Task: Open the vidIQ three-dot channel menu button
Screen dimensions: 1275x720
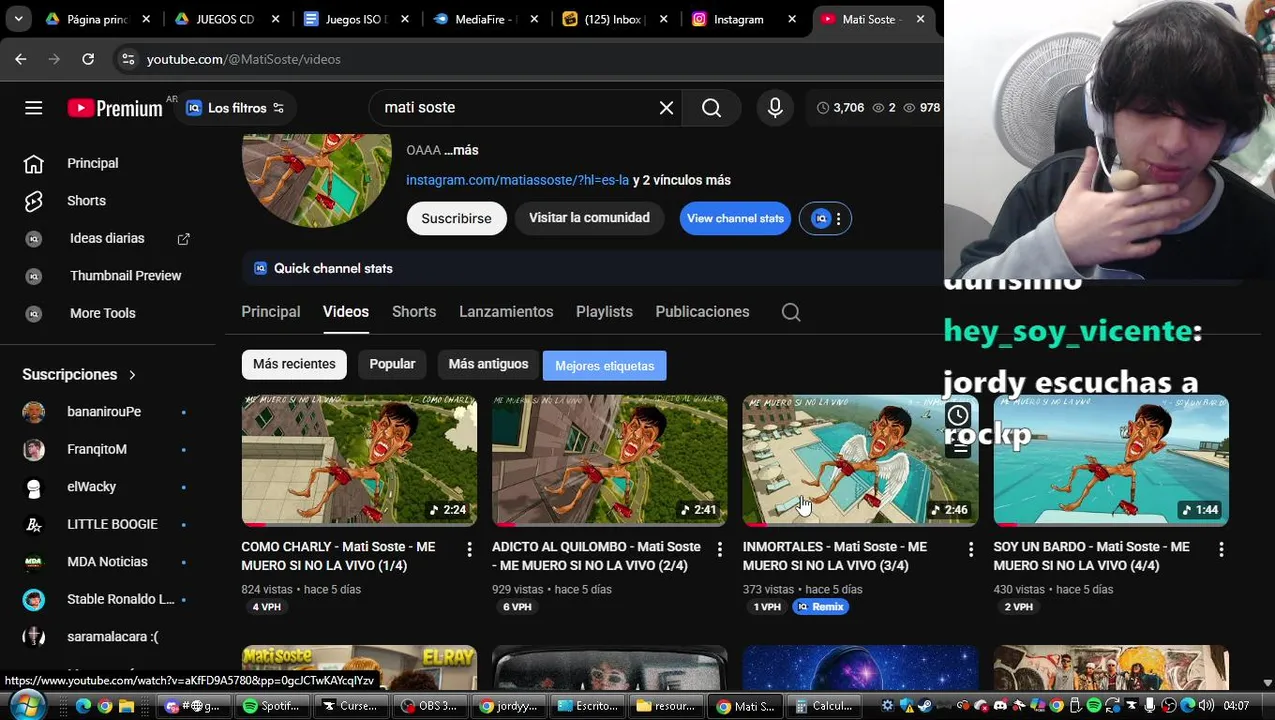Action: point(825,218)
